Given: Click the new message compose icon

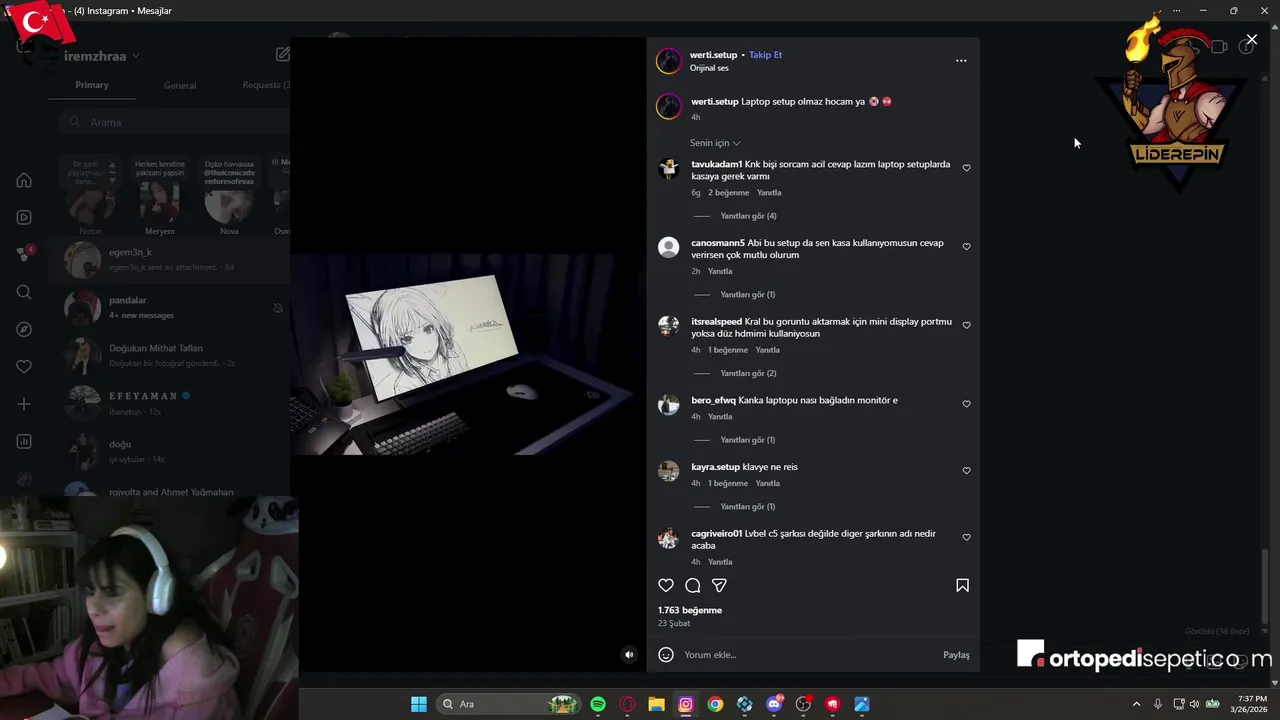Looking at the screenshot, I should click(x=283, y=55).
